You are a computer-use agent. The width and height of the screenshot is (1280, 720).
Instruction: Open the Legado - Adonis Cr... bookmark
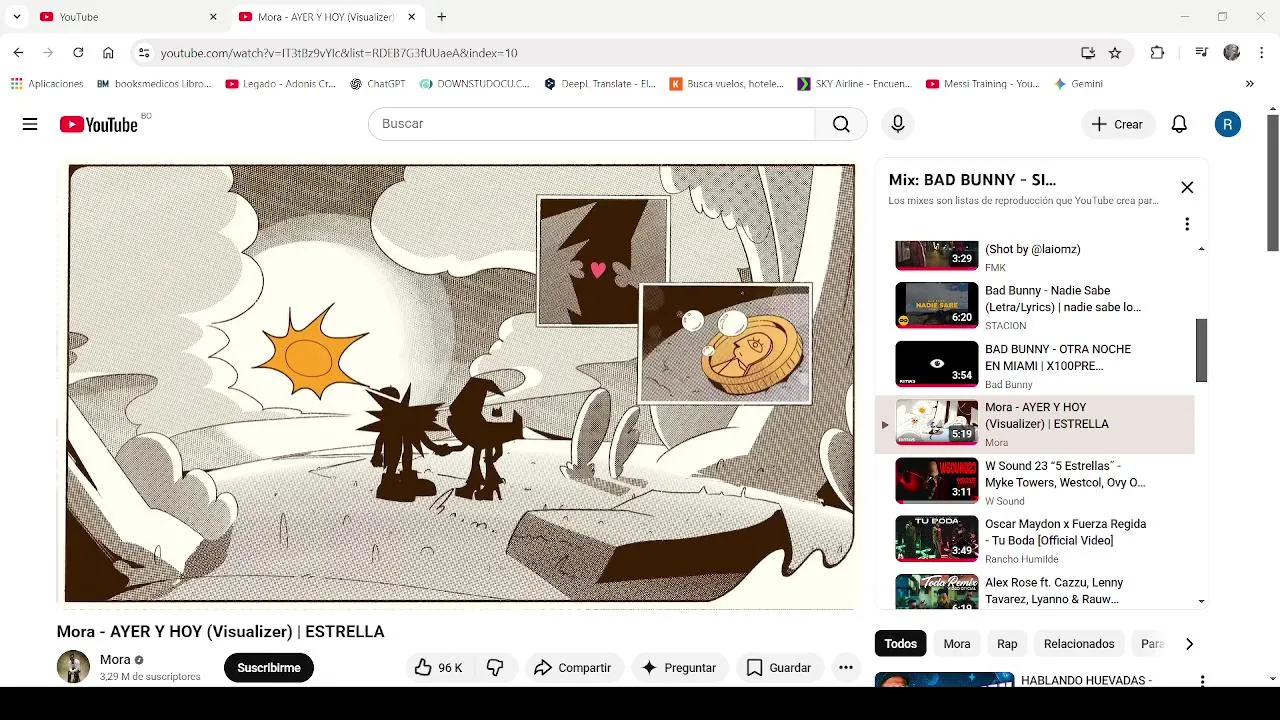[281, 84]
